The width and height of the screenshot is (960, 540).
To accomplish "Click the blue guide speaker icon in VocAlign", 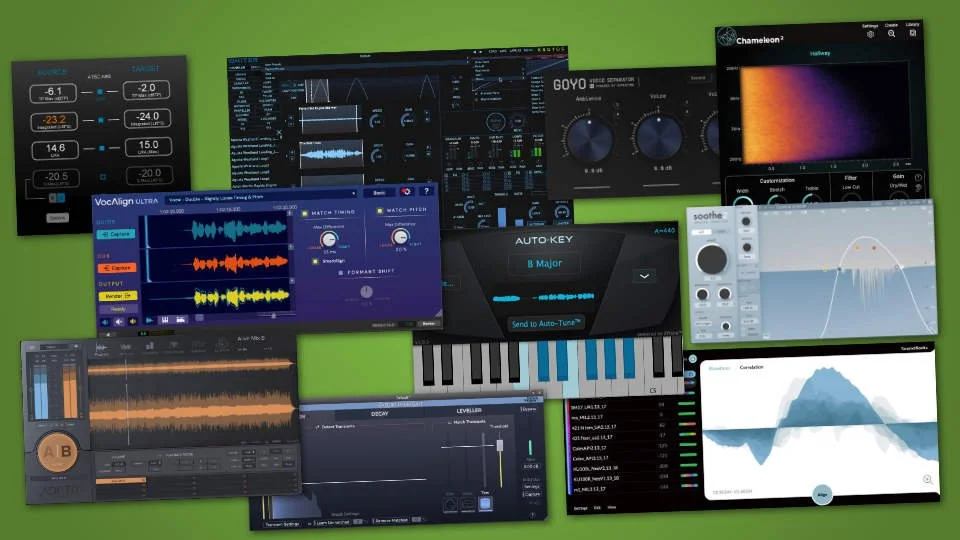I will point(105,321).
